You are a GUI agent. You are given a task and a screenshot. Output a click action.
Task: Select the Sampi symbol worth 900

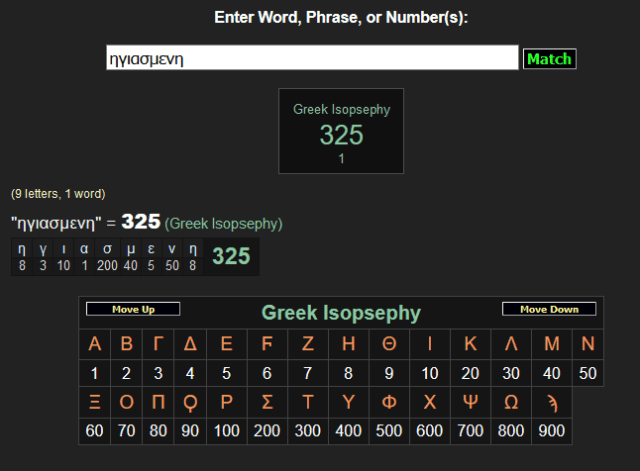tap(553, 405)
